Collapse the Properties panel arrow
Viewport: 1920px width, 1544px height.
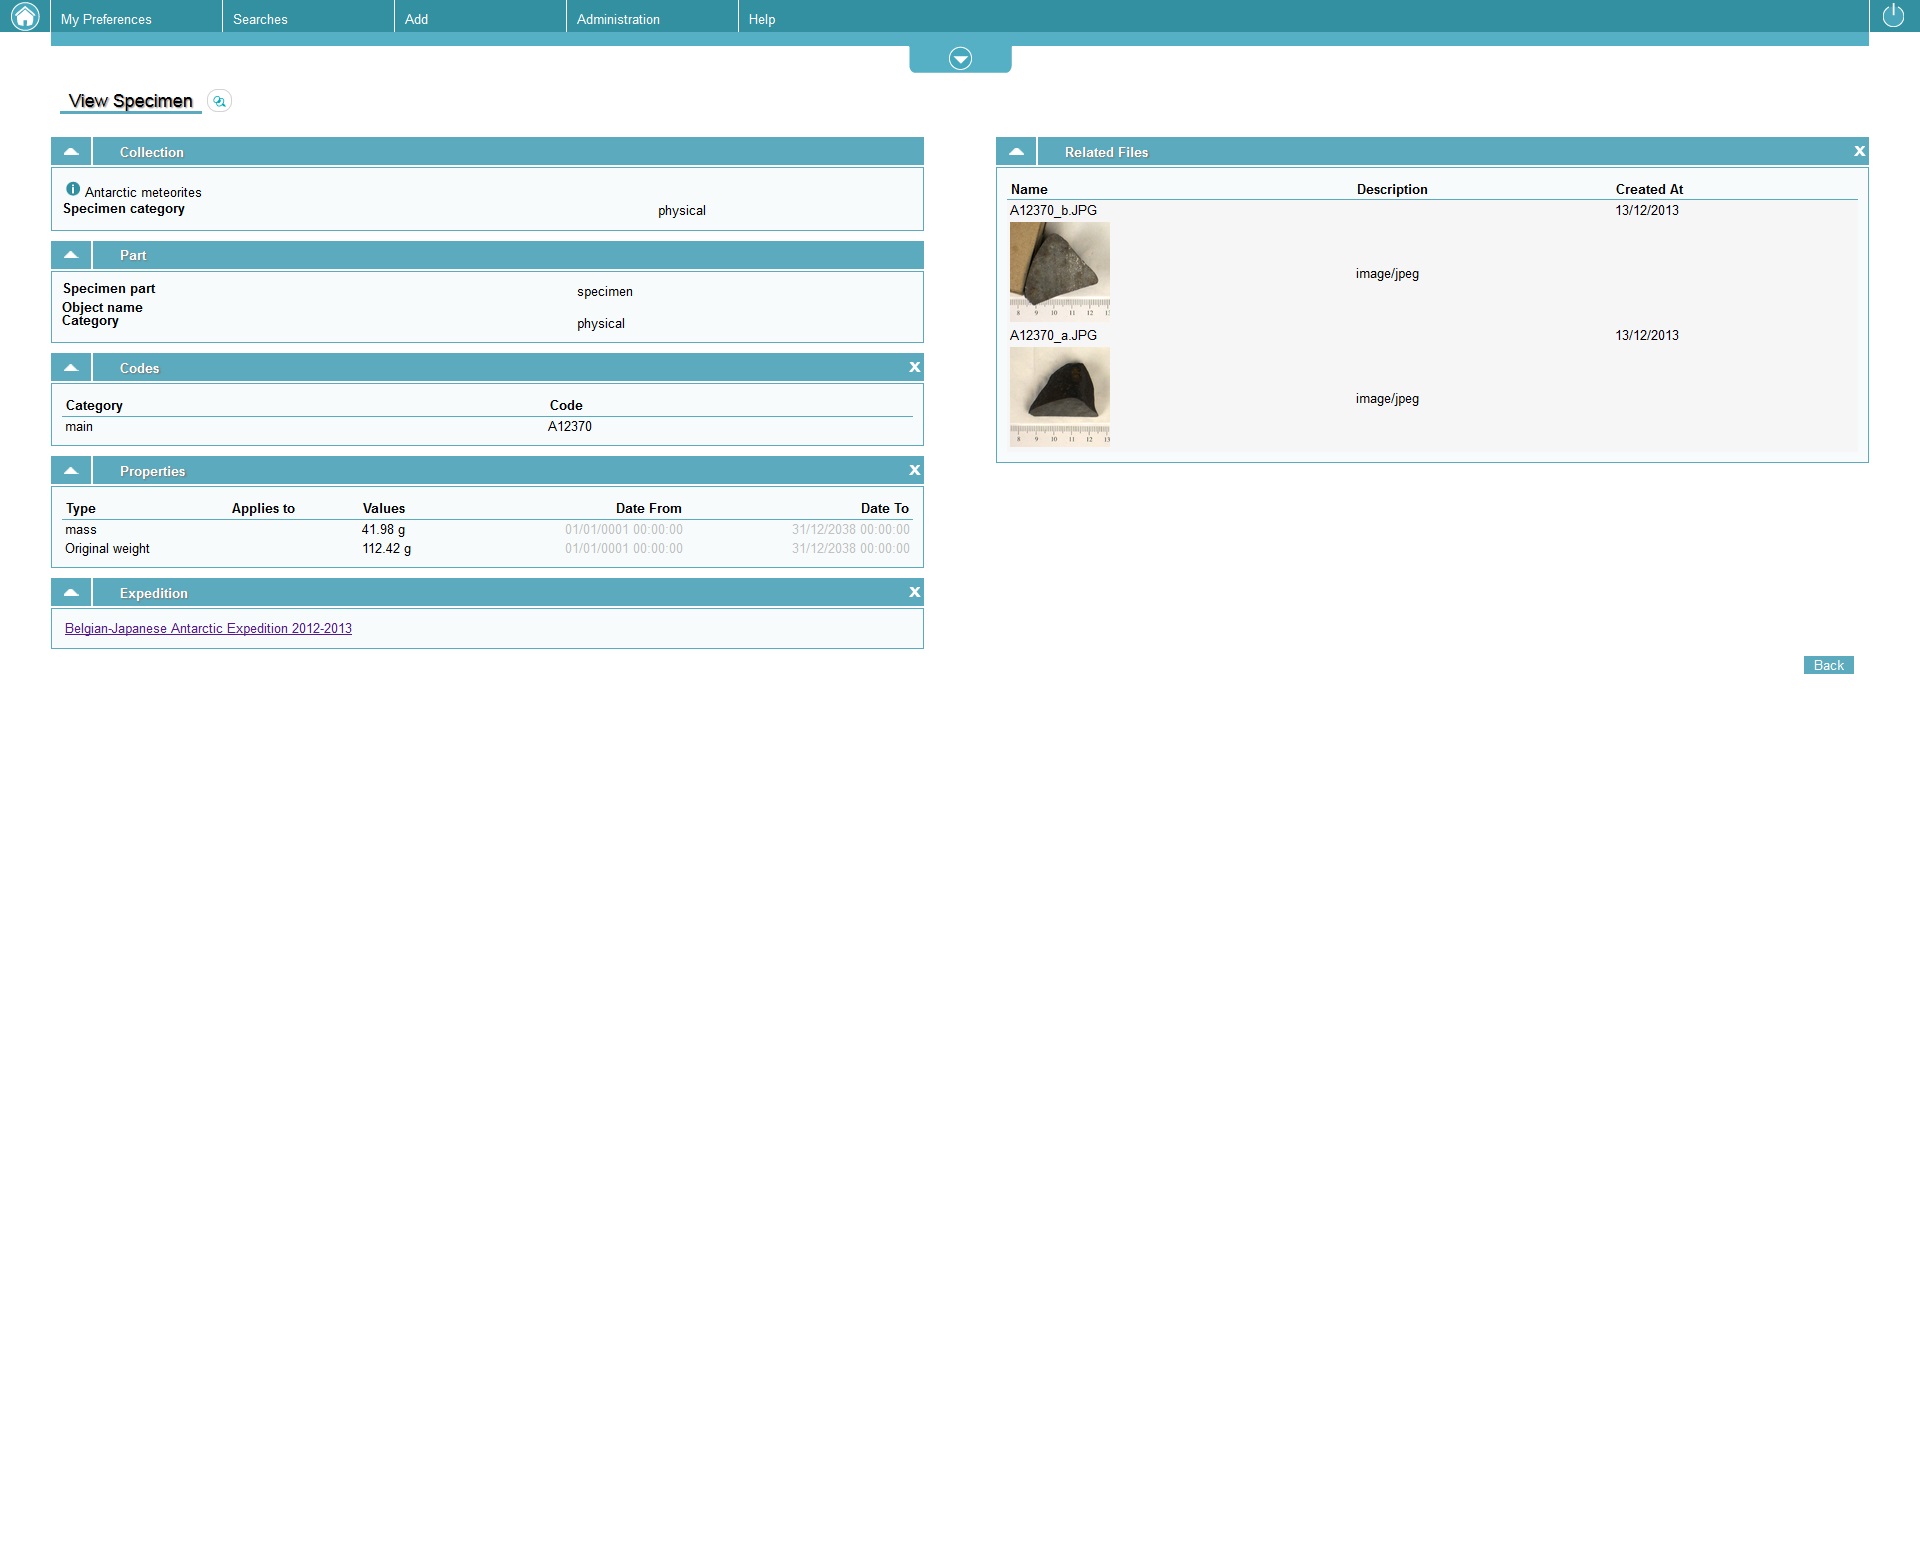tap(71, 471)
